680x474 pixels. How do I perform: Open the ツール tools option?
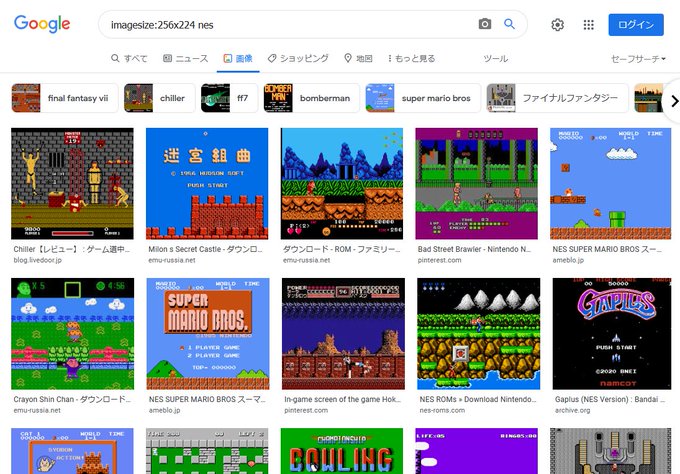pyautogui.click(x=496, y=59)
